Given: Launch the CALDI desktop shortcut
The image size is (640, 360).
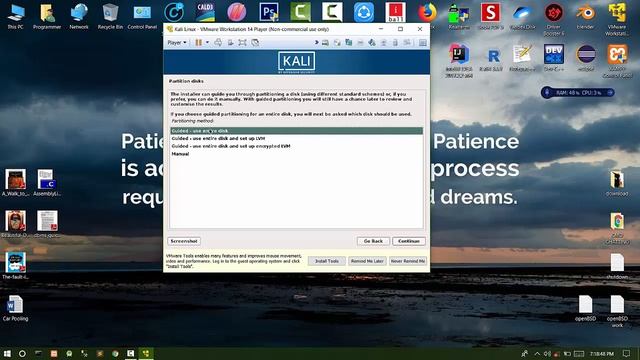Looking at the screenshot, I should (x=205, y=12).
